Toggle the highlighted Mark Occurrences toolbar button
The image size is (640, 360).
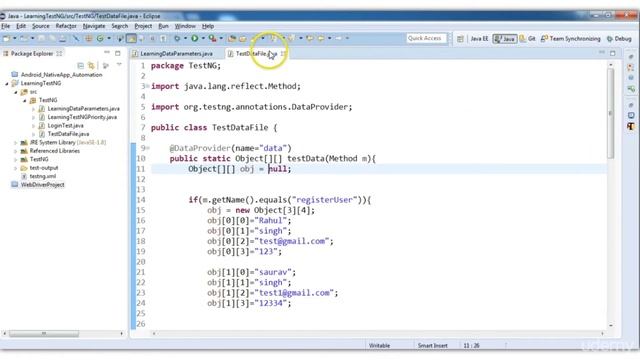[131, 38]
